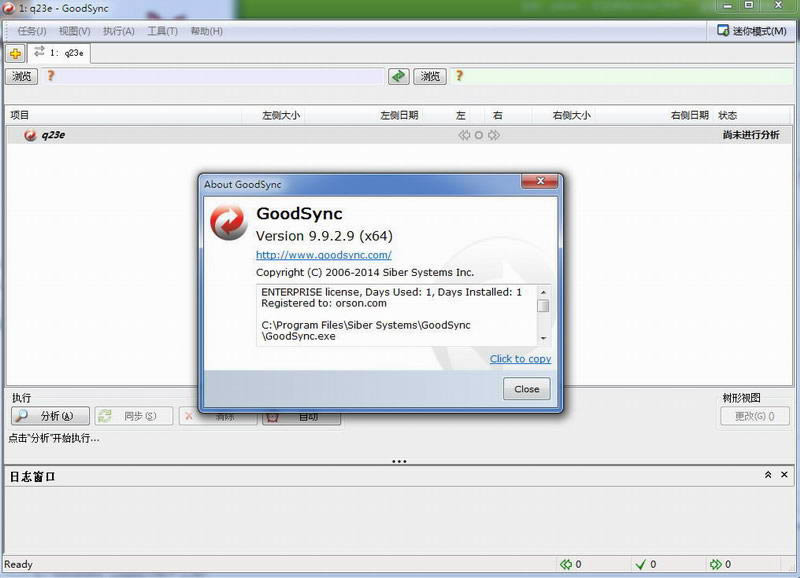Click the 状态 column header
800x578 pixels.
pyautogui.click(x=728, y=115)
